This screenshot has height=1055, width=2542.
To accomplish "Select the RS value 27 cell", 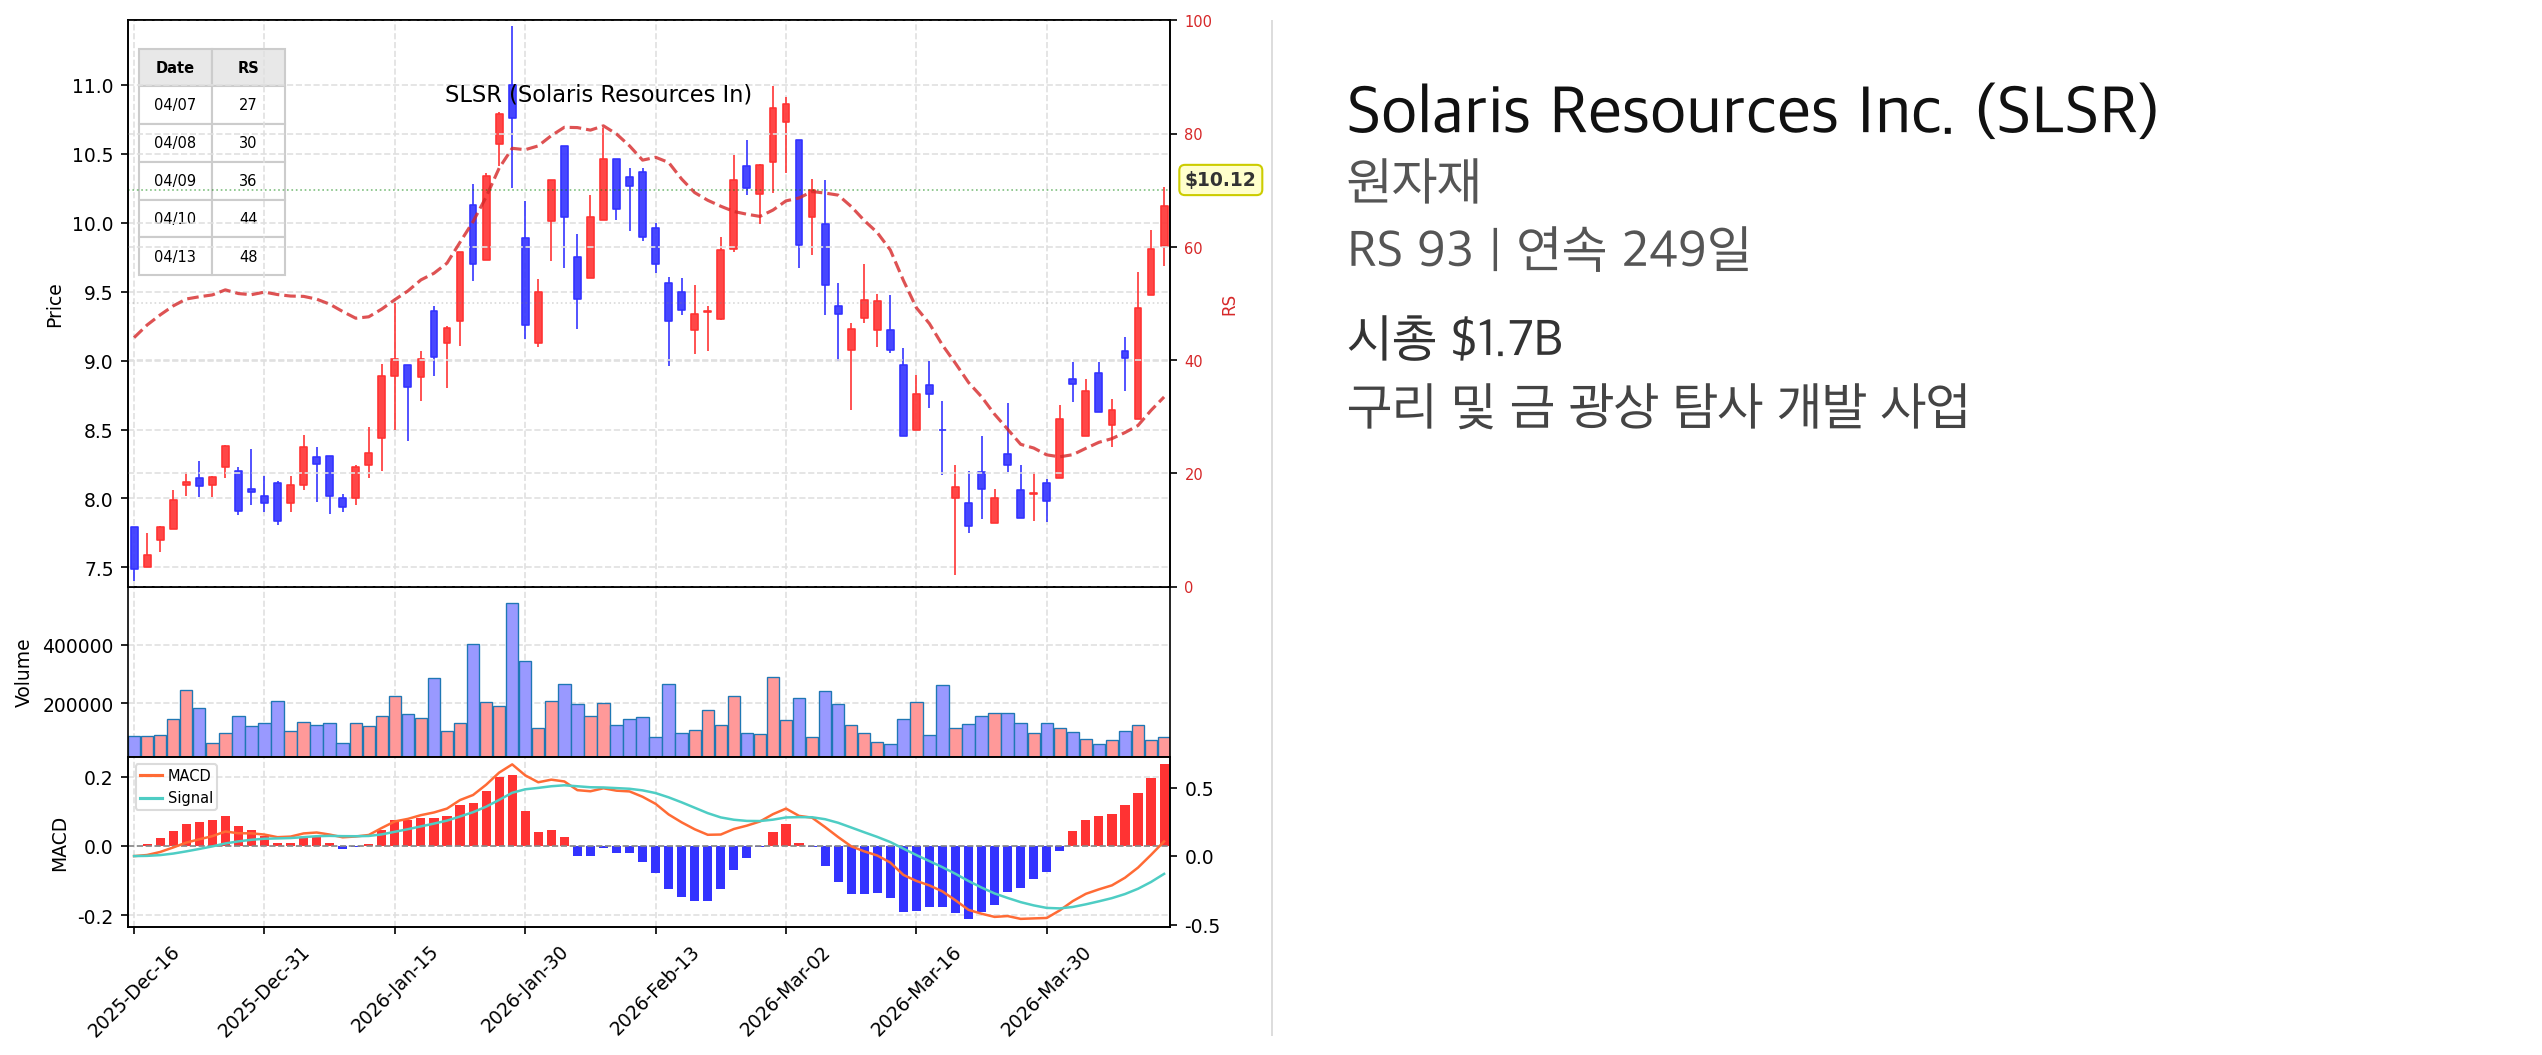I will pyautogui.click(x=248, y=105).
